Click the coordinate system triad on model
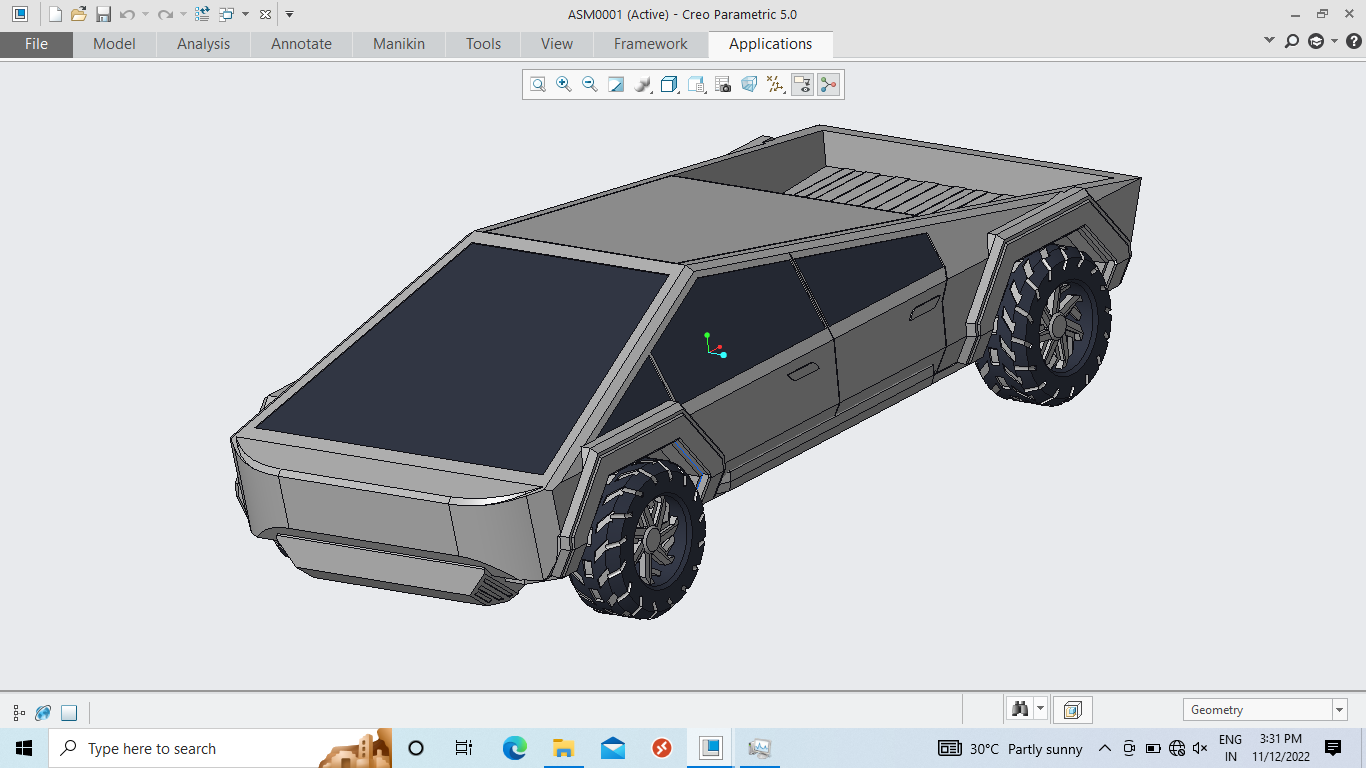This screenshot has height=768, width=1366. [x=715, y=345]
